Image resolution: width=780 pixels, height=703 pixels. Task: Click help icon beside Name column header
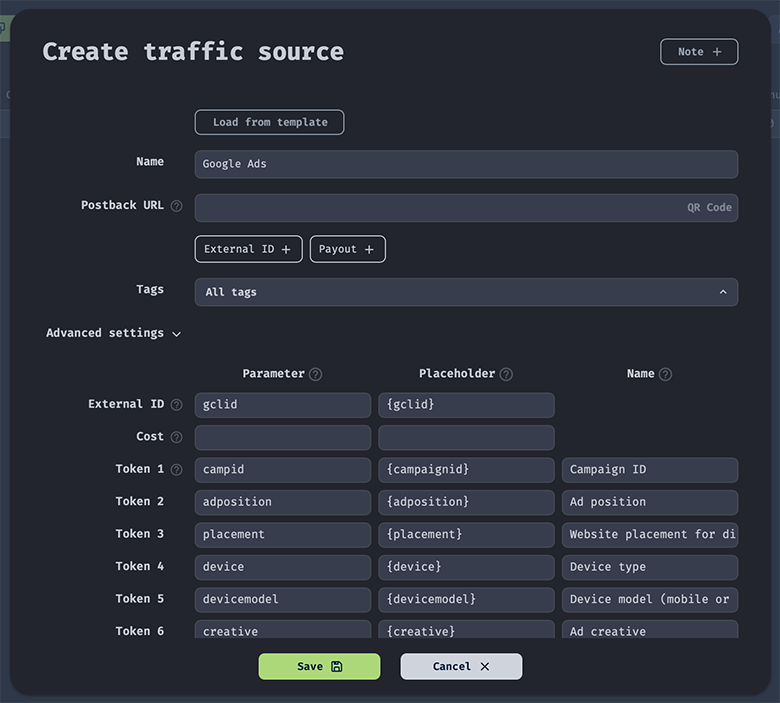point(666,374)
